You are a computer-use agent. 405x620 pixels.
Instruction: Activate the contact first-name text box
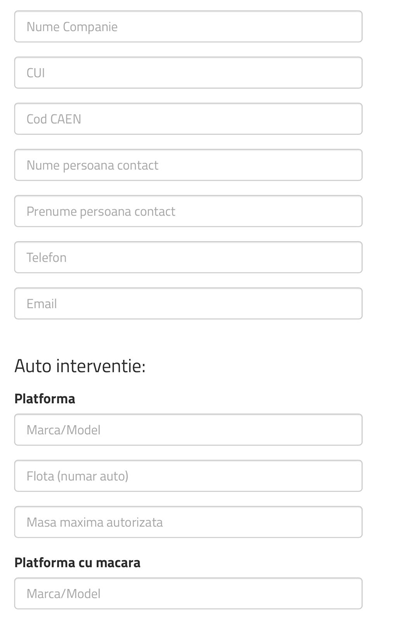tap(188, 211)
